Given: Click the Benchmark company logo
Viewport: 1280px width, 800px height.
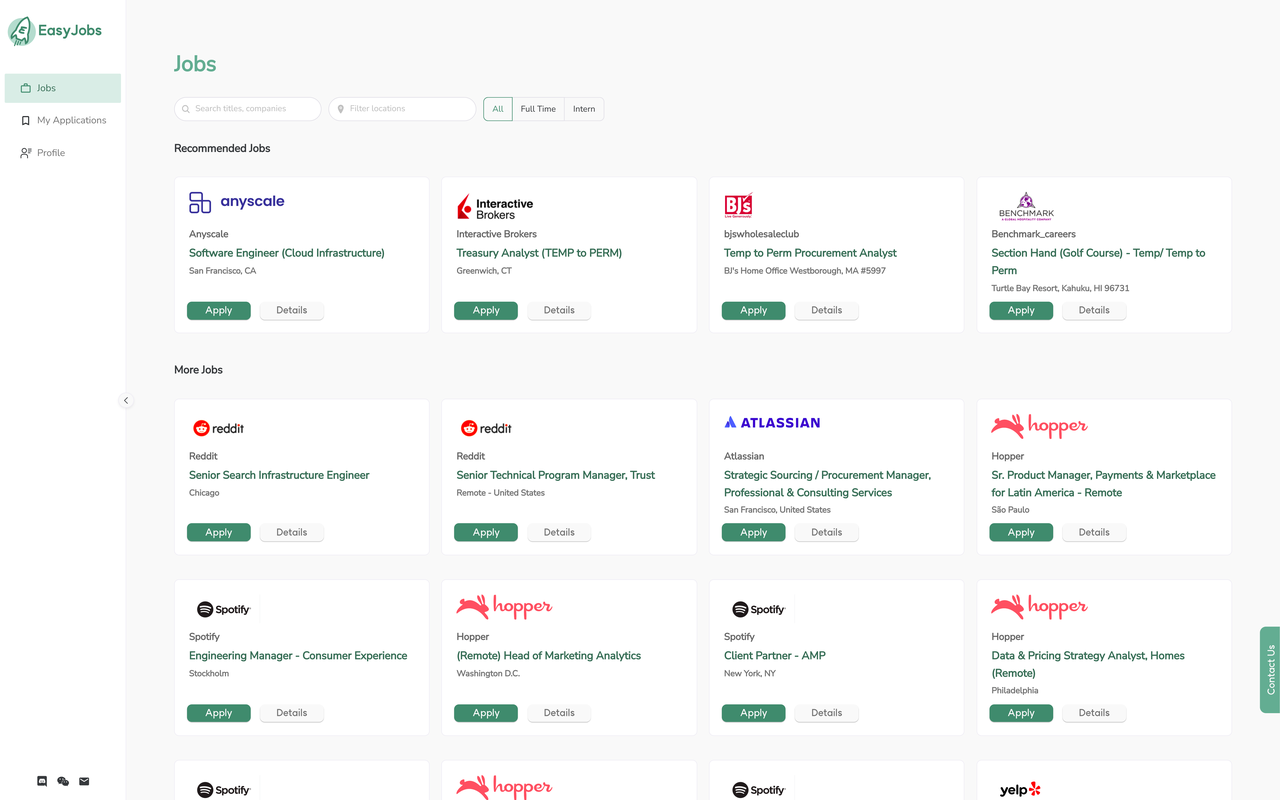Looking at the screenshot, I should click(1026, 206).
